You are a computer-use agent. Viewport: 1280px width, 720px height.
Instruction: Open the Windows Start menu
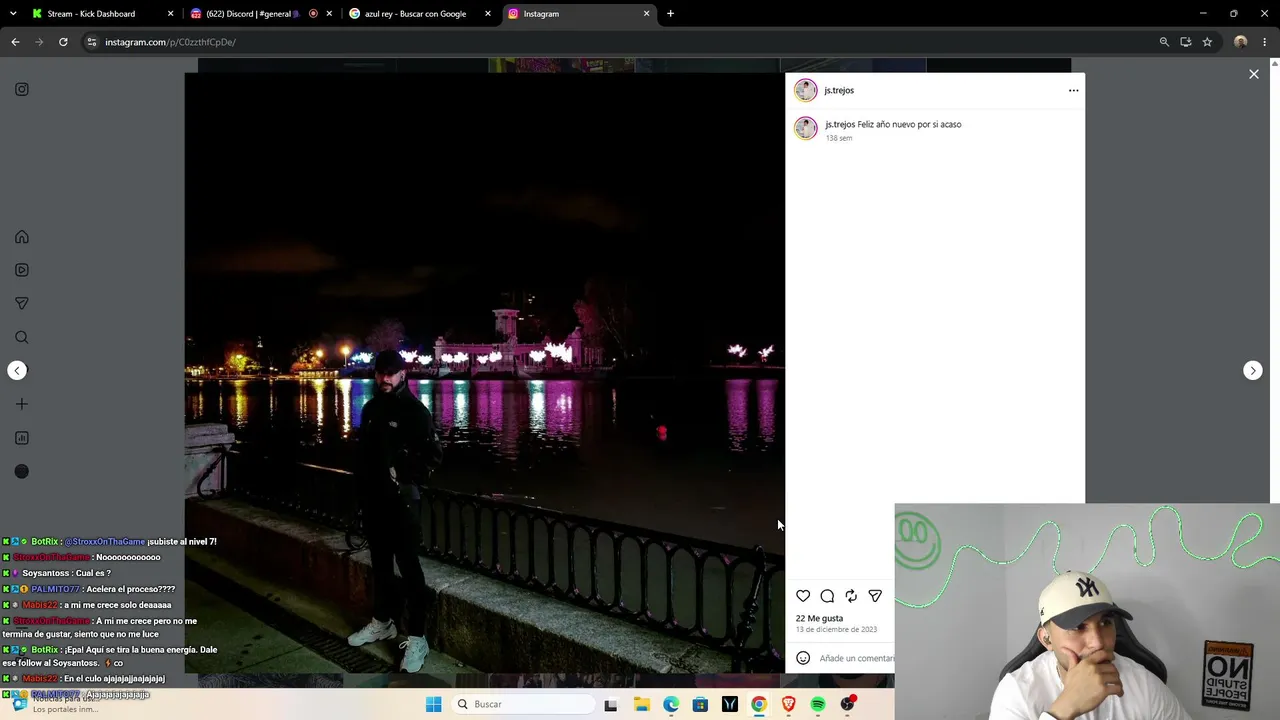pos(433,704)
